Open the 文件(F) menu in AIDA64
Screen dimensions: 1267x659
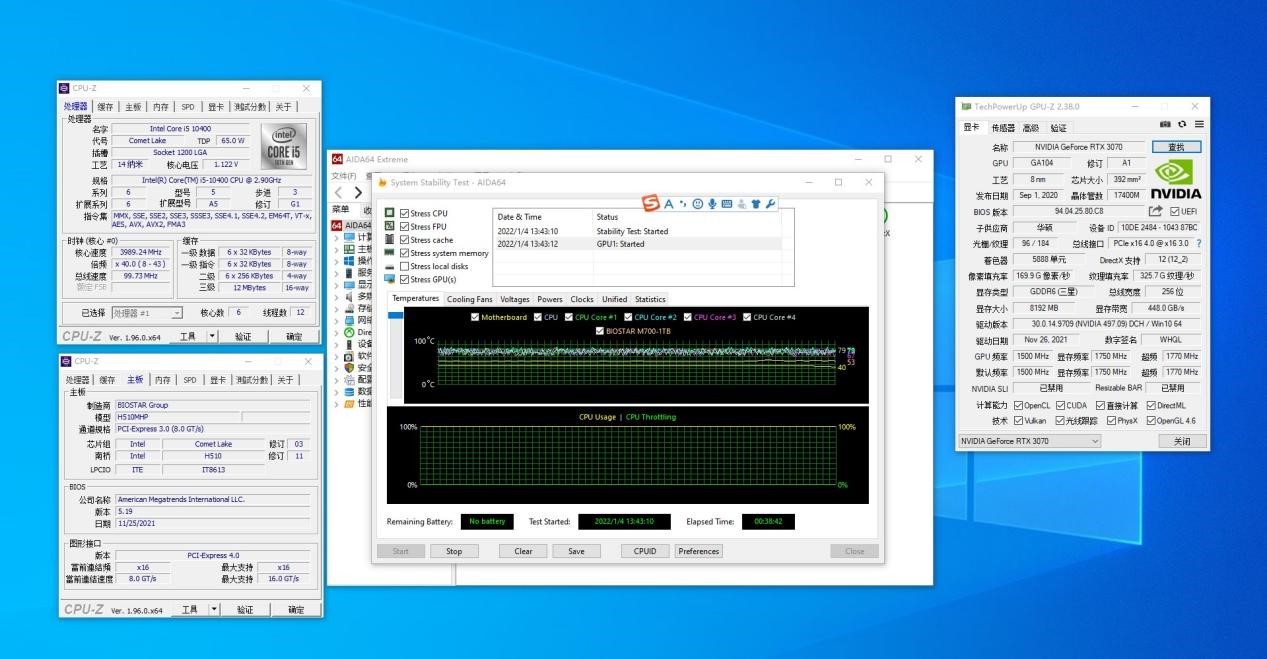344,176
